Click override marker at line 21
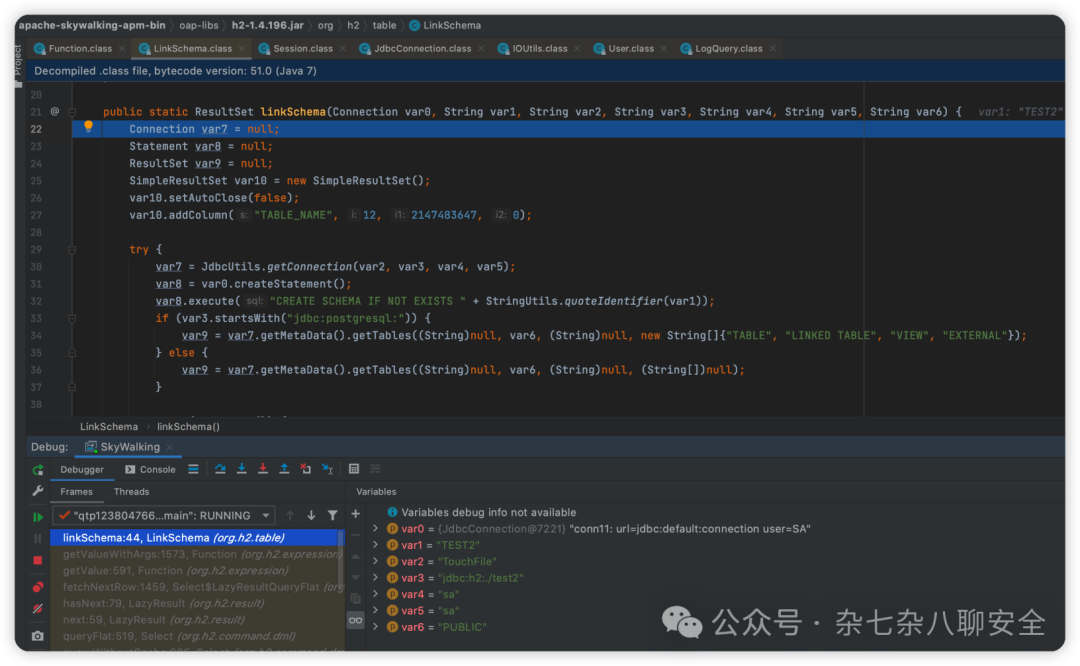Image resolution: width=1080 pixels, height=666 pixels. click(x=54, y=112)
